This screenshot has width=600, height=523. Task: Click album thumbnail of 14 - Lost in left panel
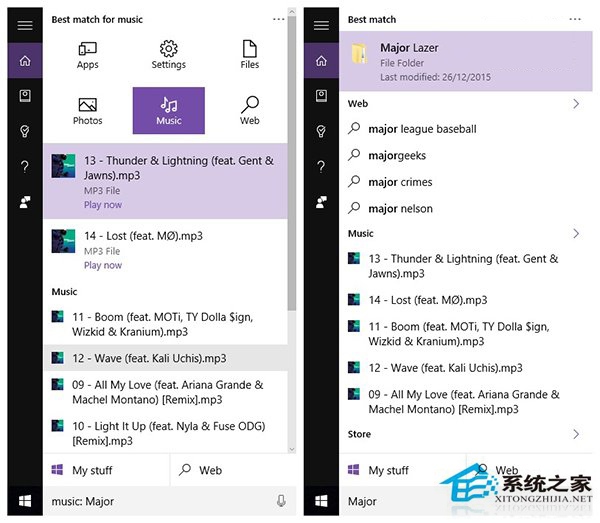pyautogui.click(x=64, y=241)
